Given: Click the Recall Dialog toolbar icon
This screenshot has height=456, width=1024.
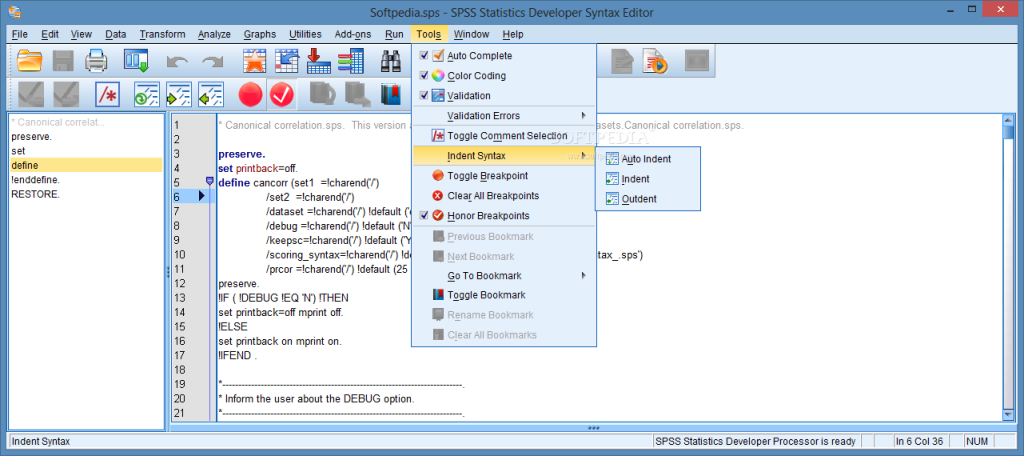Looking at the screenshot, I should (x=136, y=61).
